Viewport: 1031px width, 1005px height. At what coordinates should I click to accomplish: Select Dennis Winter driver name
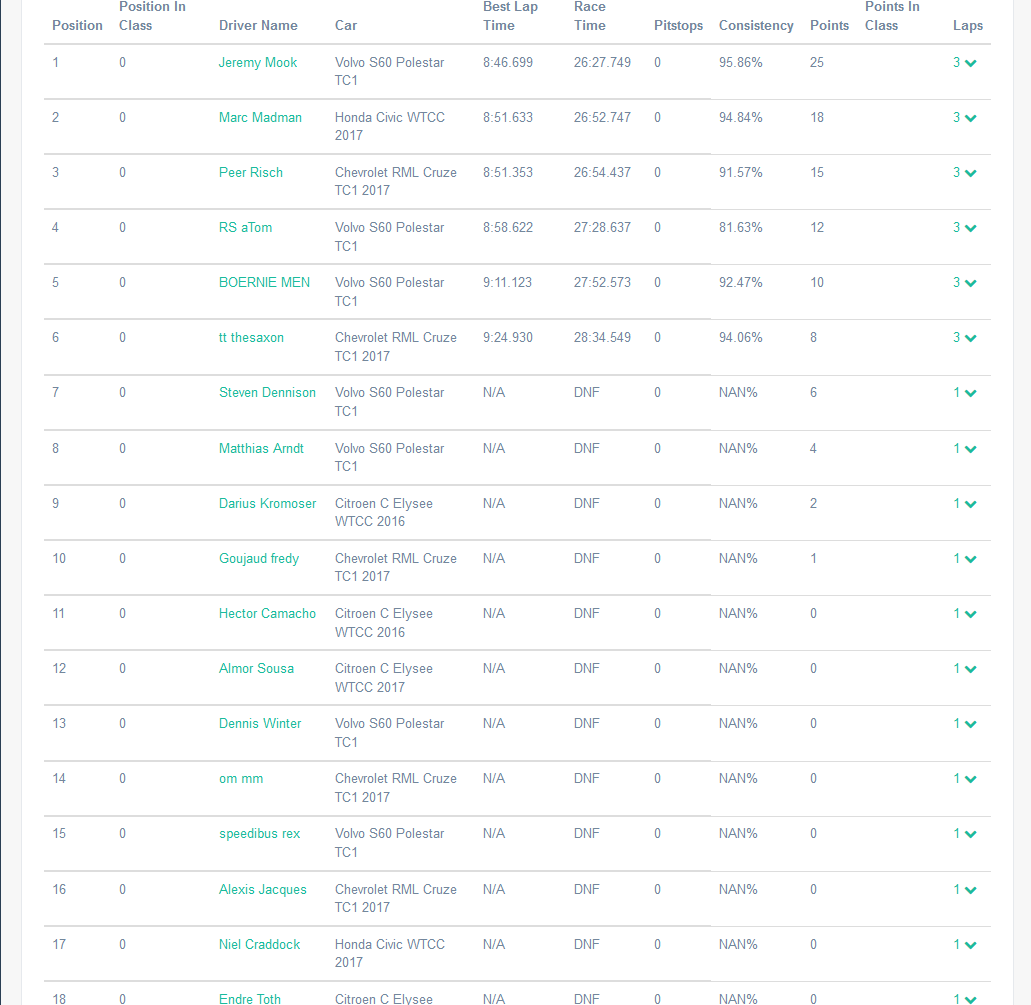pyautogui.click(x=260, y=723)
